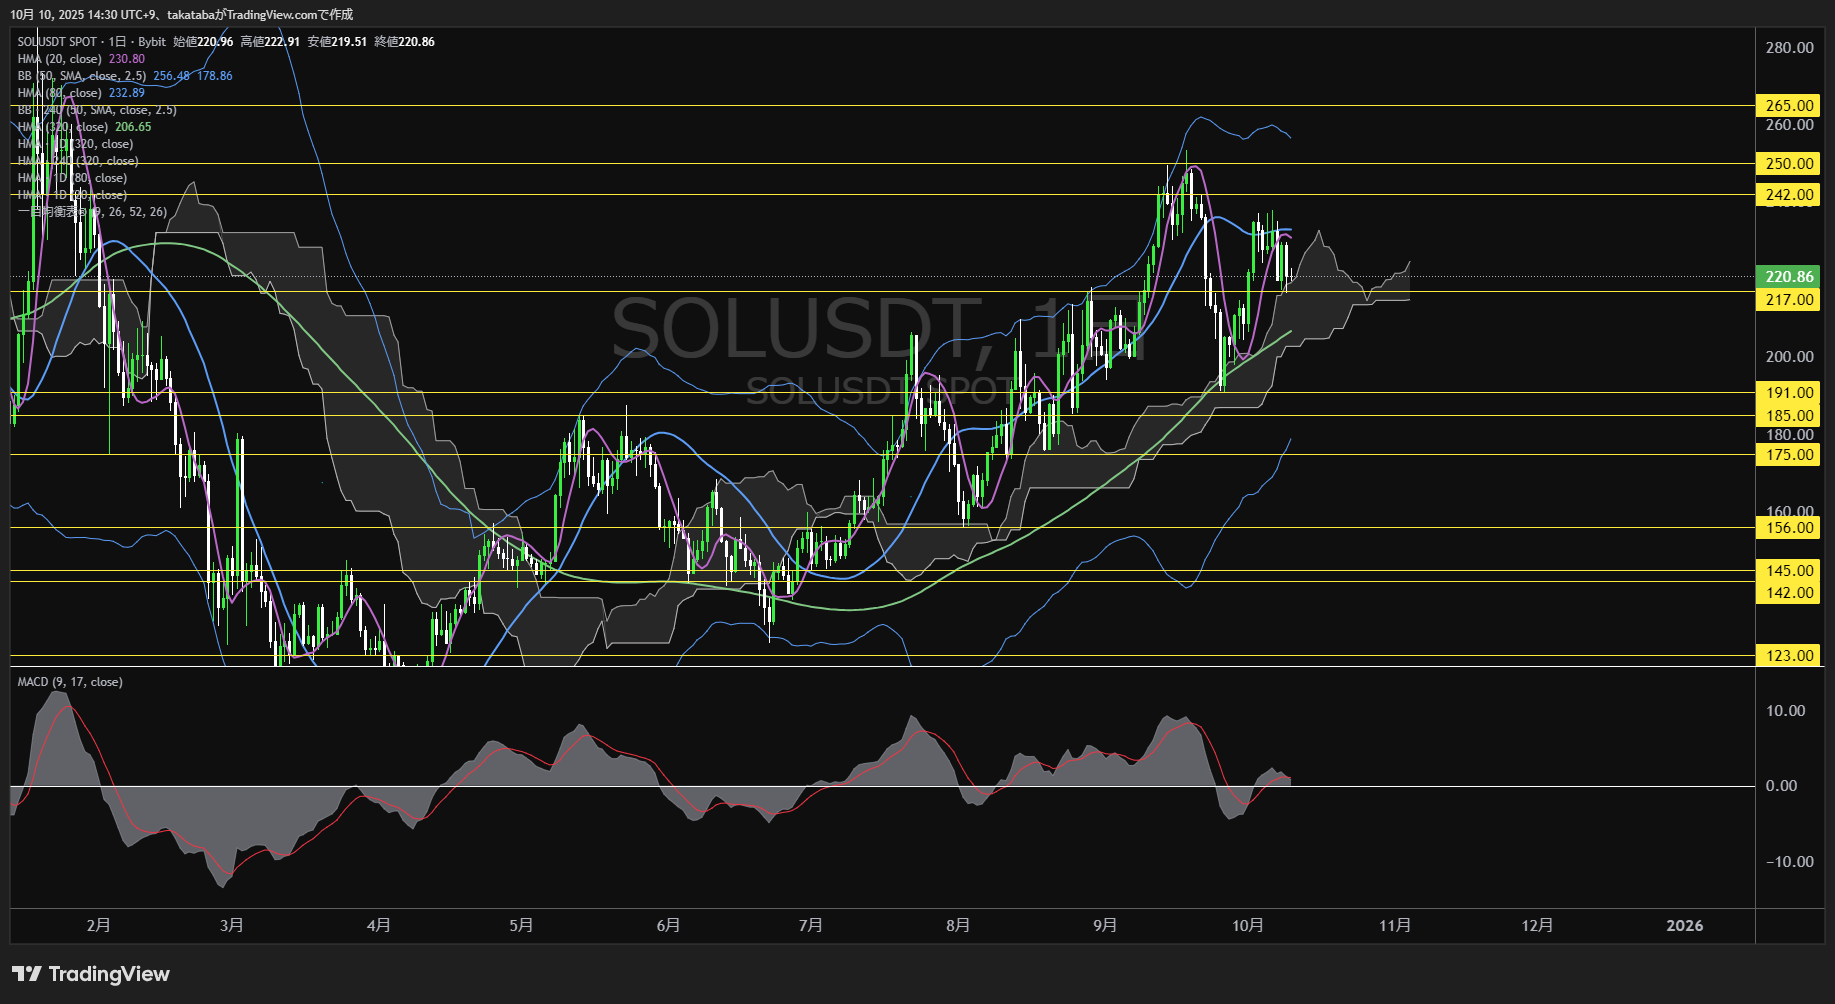This screenshot has width=1835, height=1004.
Task: Select the 191.00 price level label
Action: point(1788,393)
